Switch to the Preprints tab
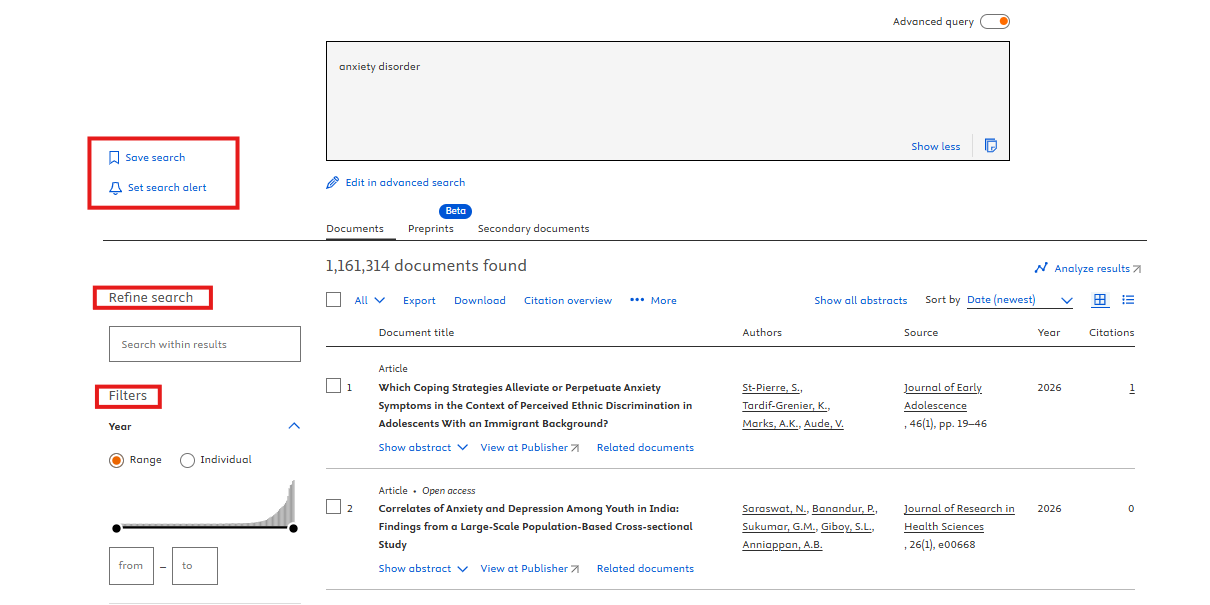1210x605 pixels. point(430,229)
